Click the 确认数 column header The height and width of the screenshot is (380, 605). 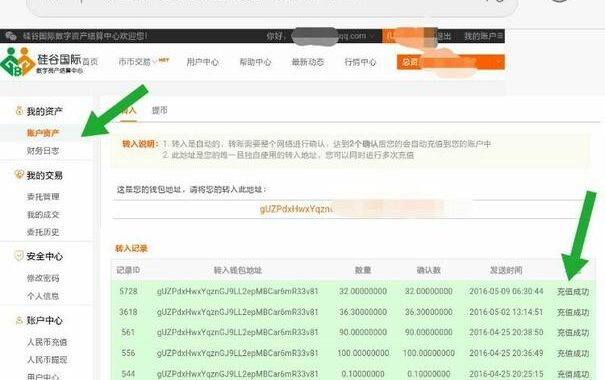(x=428, y=270)
